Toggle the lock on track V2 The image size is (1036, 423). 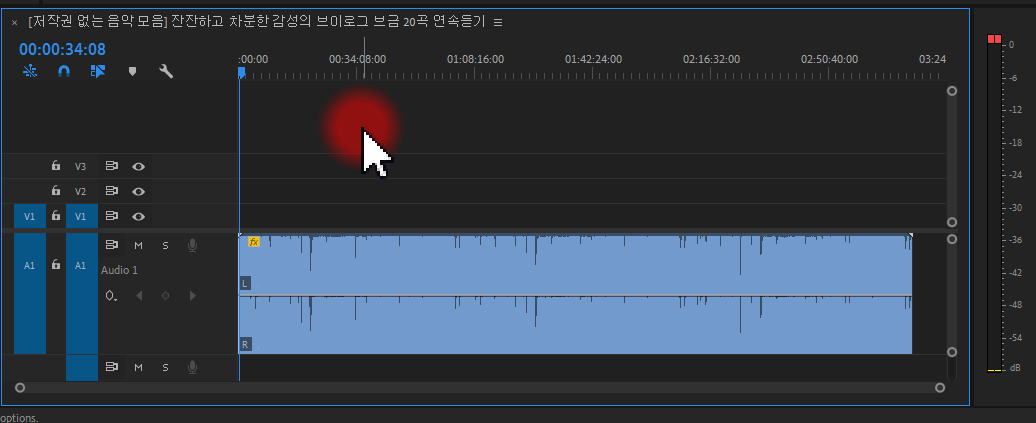pos(56,191)
